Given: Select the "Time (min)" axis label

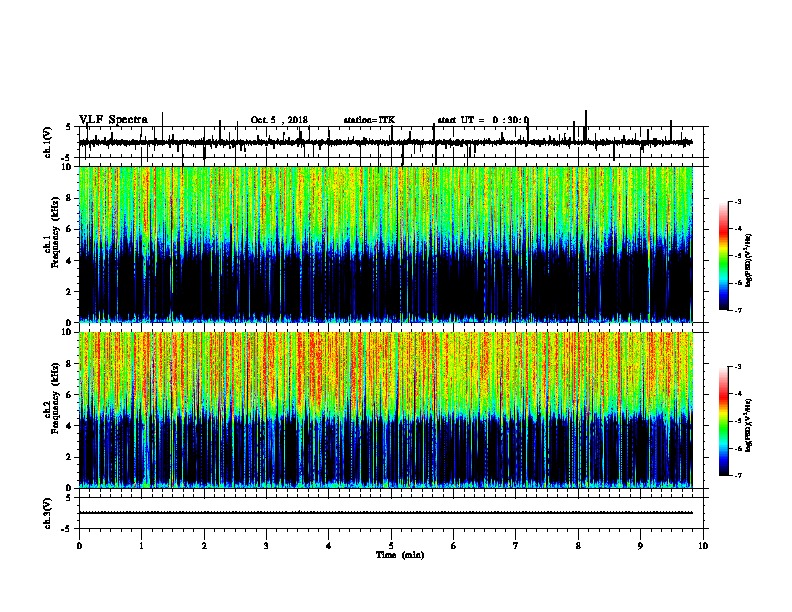Looking at the screenshot, I should pos(400,555).
